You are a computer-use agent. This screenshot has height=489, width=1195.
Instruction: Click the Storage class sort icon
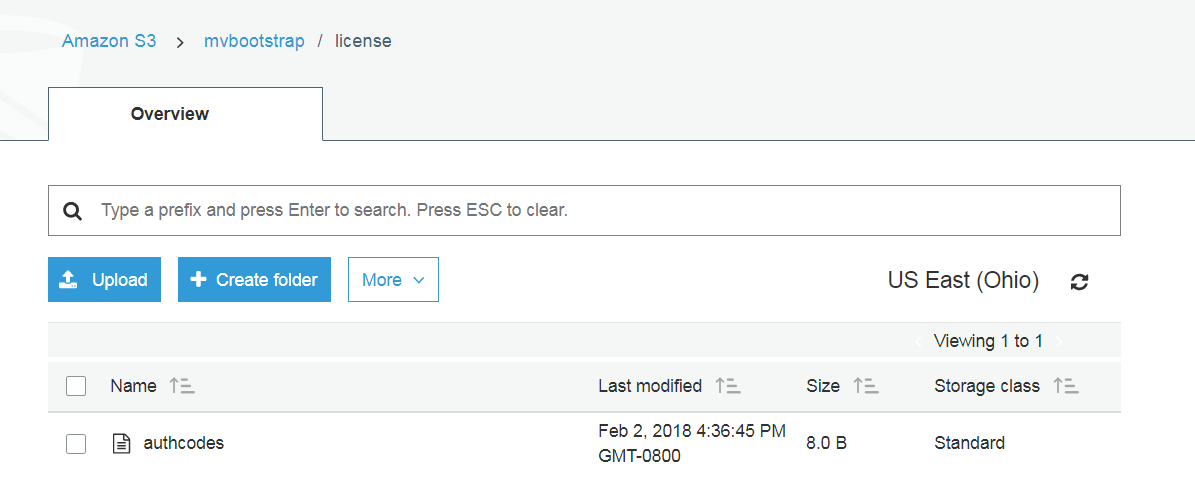click(x=1065, y=386)
